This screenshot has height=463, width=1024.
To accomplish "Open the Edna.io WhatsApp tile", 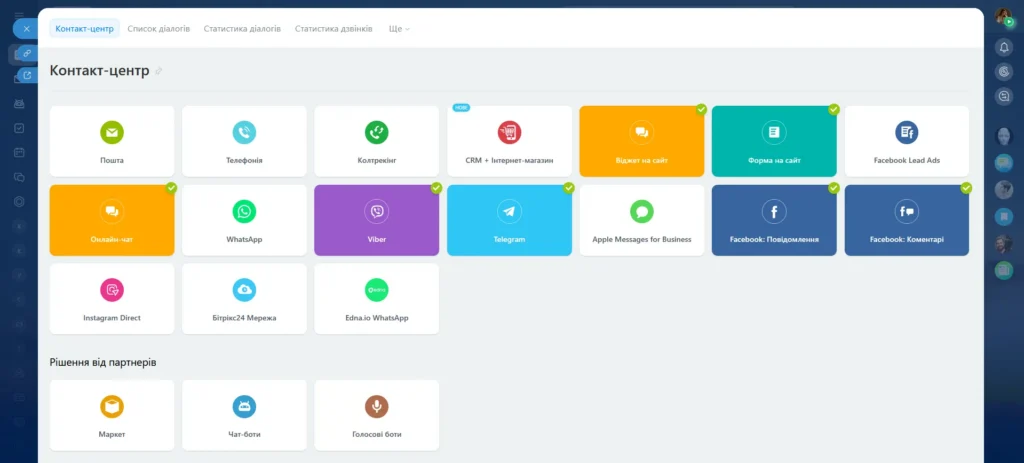I will (377, 299).
